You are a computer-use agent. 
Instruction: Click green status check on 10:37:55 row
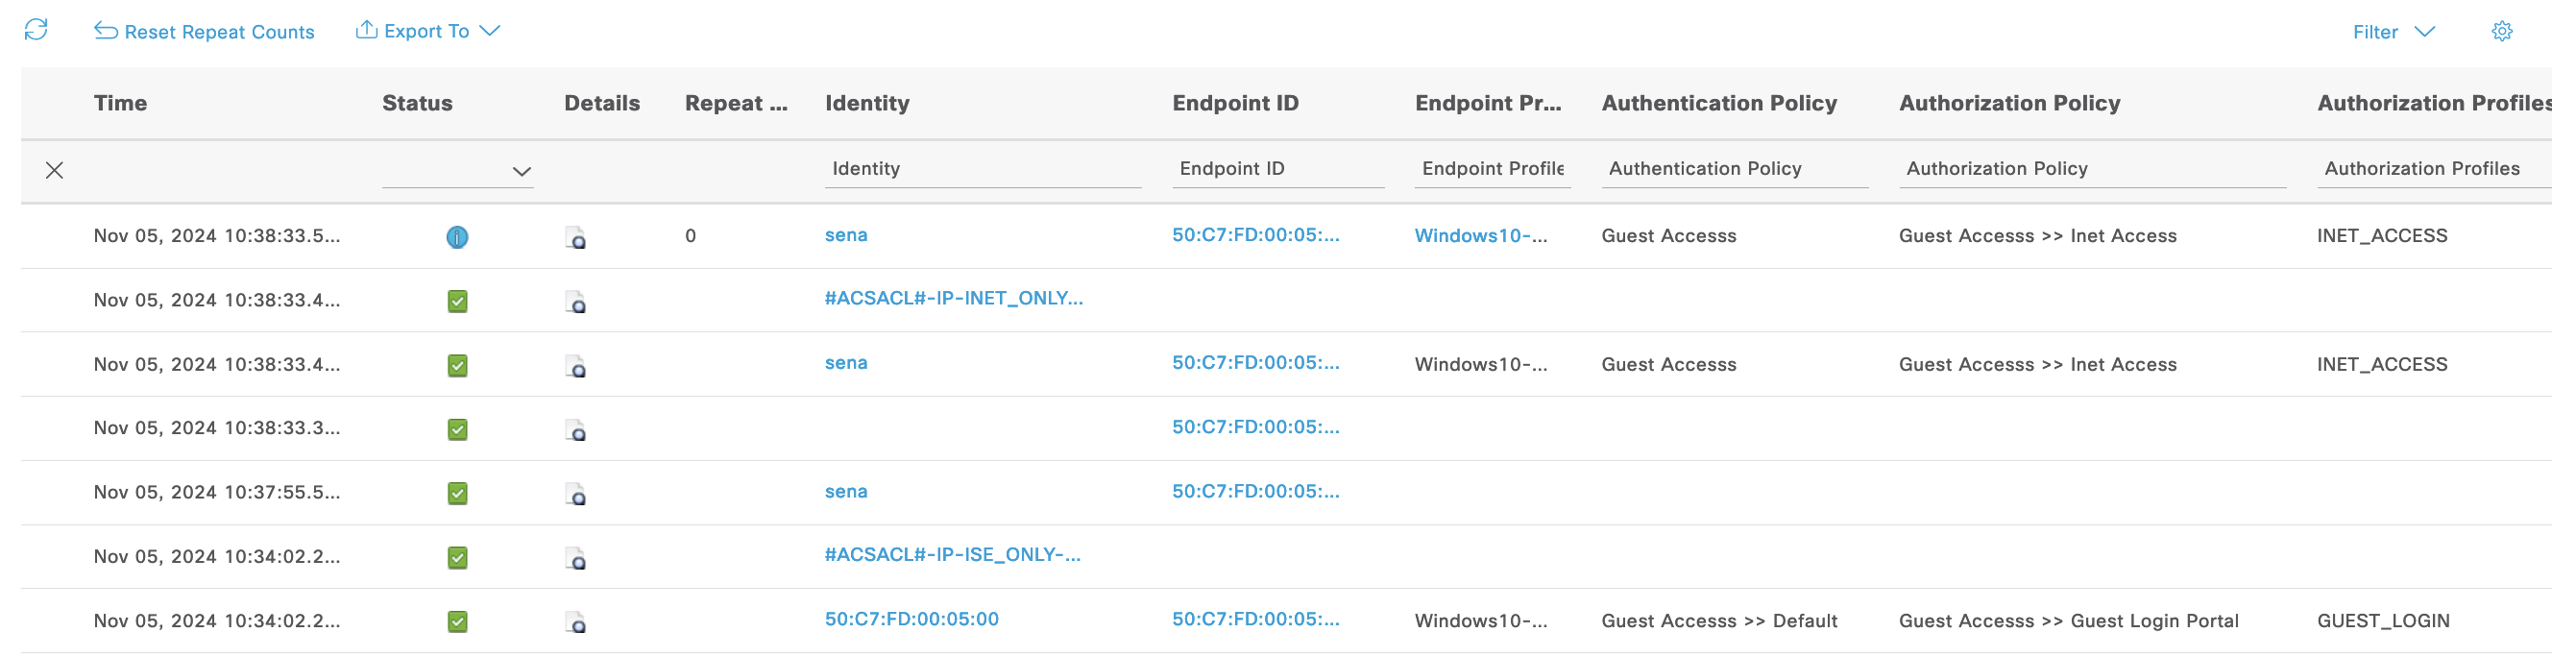[x=457, y=493]
